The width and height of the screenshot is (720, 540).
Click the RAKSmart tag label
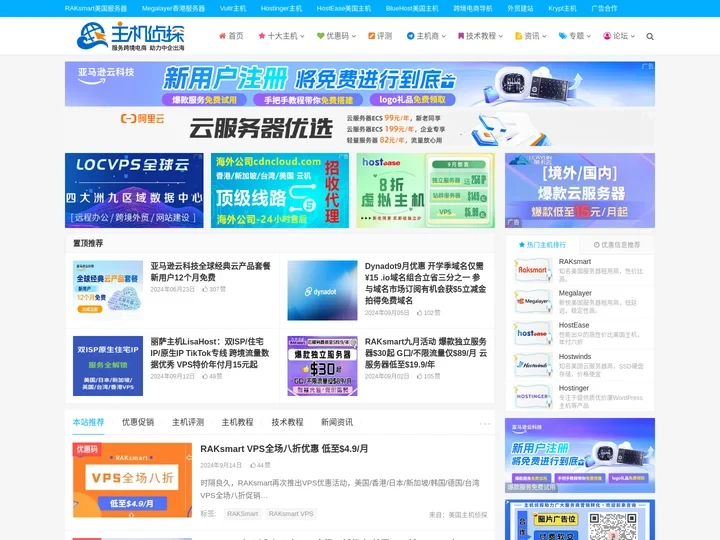pos(242,514)
